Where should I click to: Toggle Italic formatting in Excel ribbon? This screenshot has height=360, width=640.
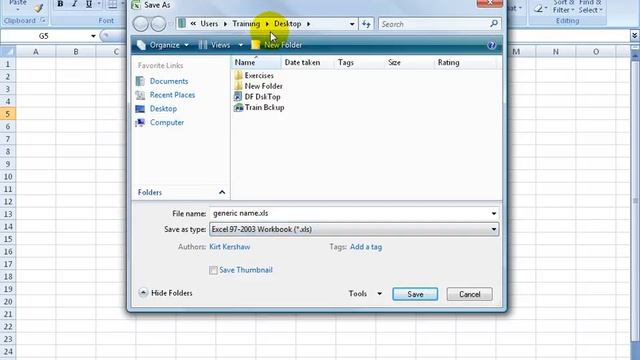74,4
